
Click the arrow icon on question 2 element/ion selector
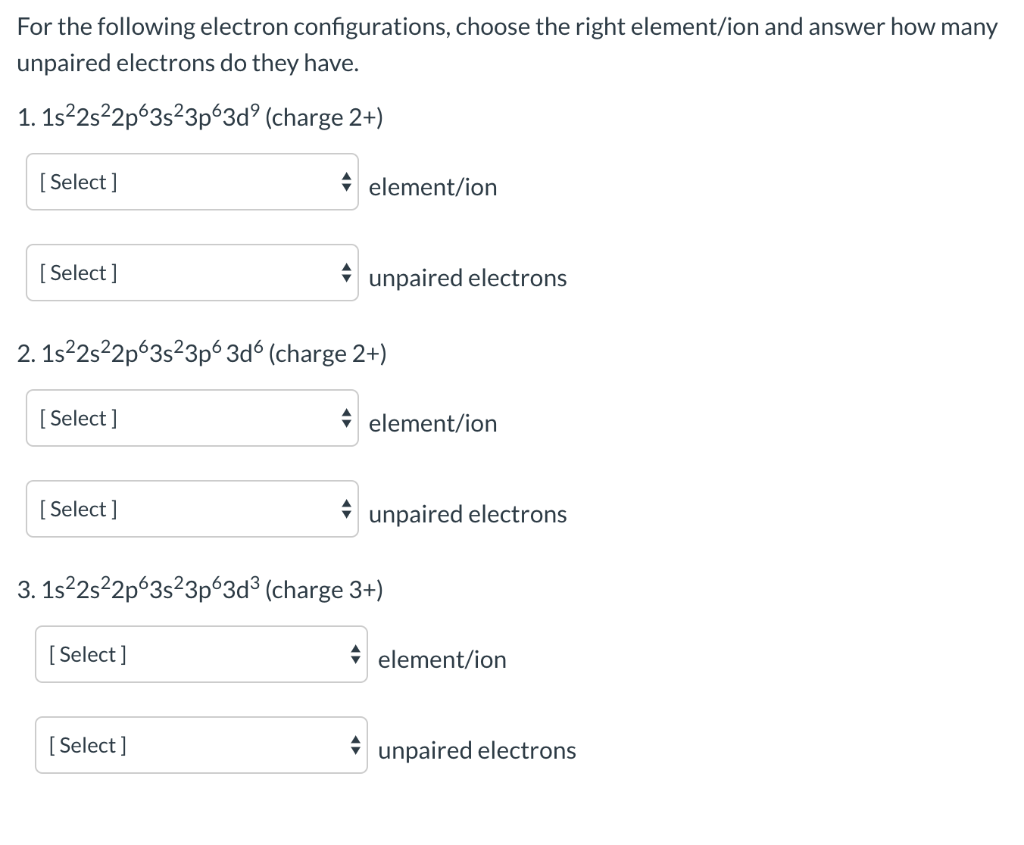[346, 418]
